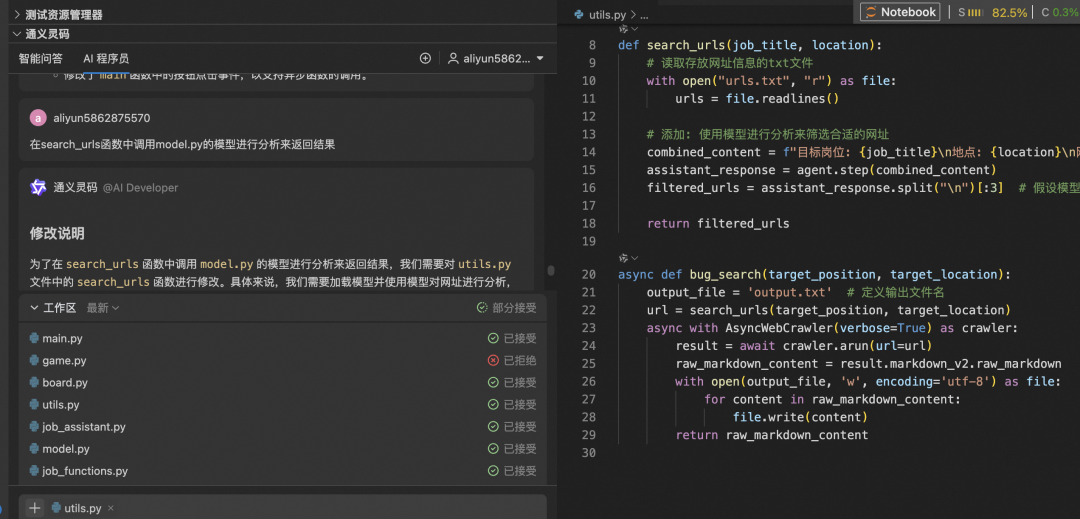Screen dimensions: 1080x519
Task: Click utils.py in the editor breadcrumb
Action: pyautogui.click(x=608, y=14)
